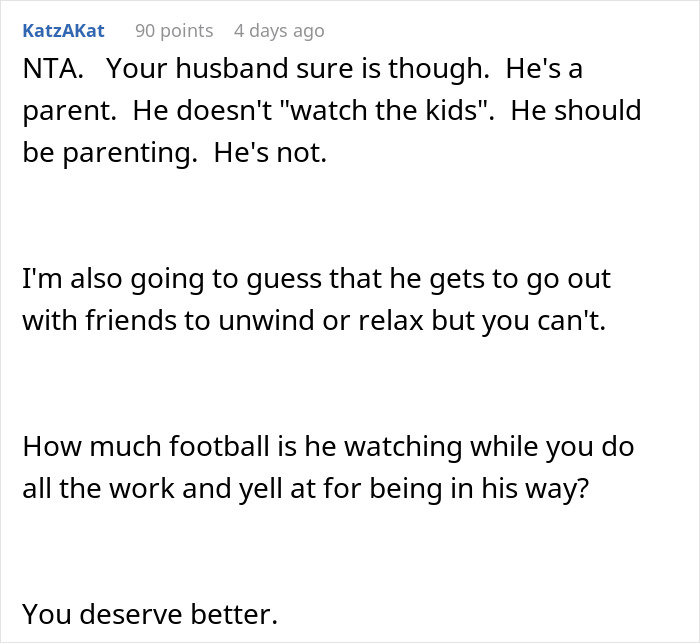The width and height of the screenshot is (700, 643).
Task: Open the KatzAKat user profile link
Action: click(62, 31)
